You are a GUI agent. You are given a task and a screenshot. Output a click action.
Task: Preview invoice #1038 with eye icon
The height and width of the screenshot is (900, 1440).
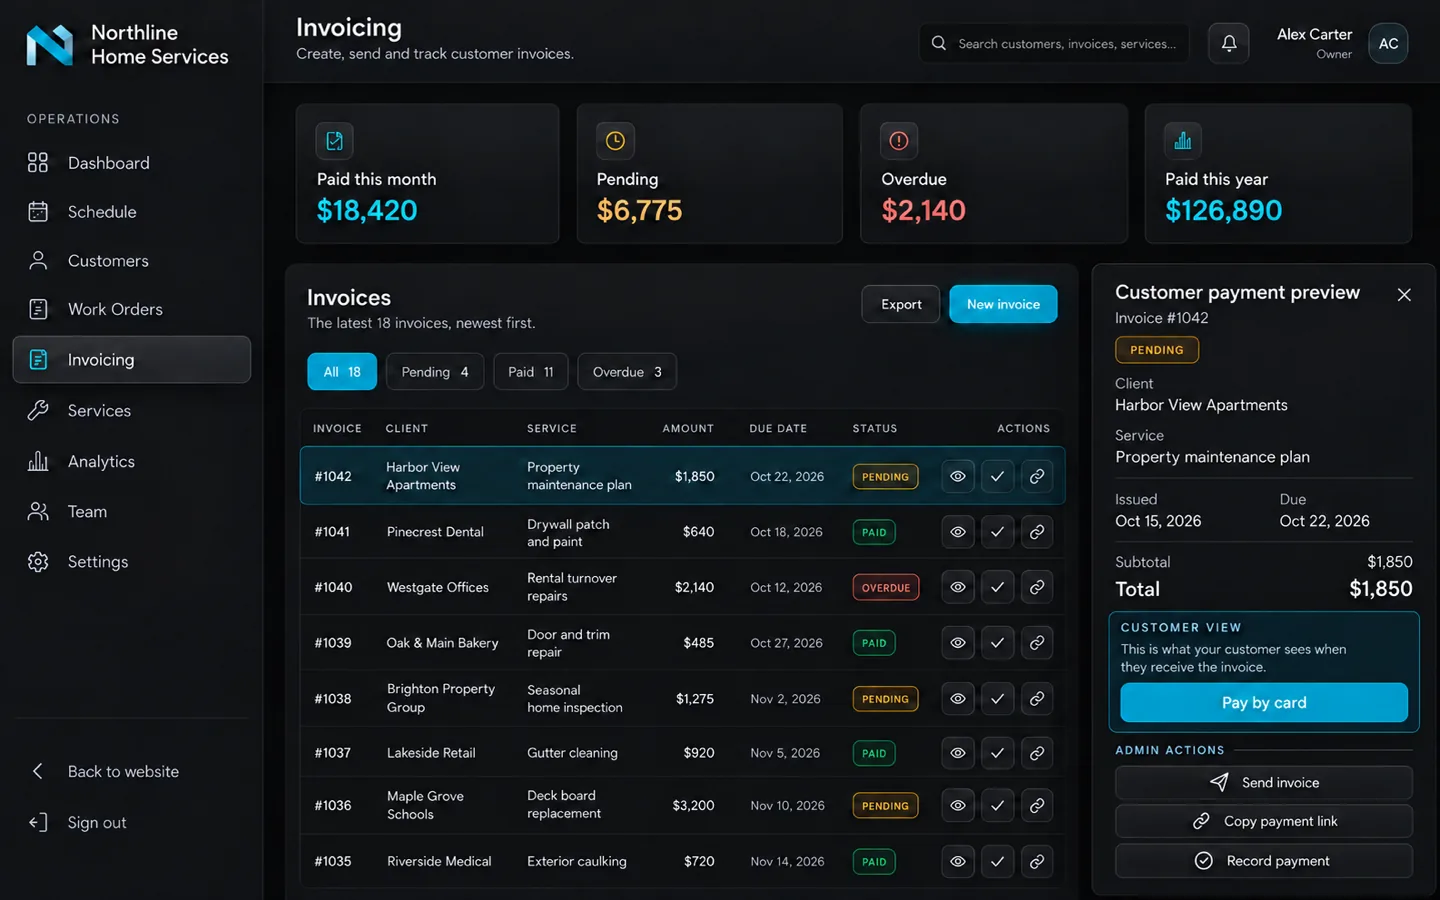pyautogui.click(x=957, y=699)
